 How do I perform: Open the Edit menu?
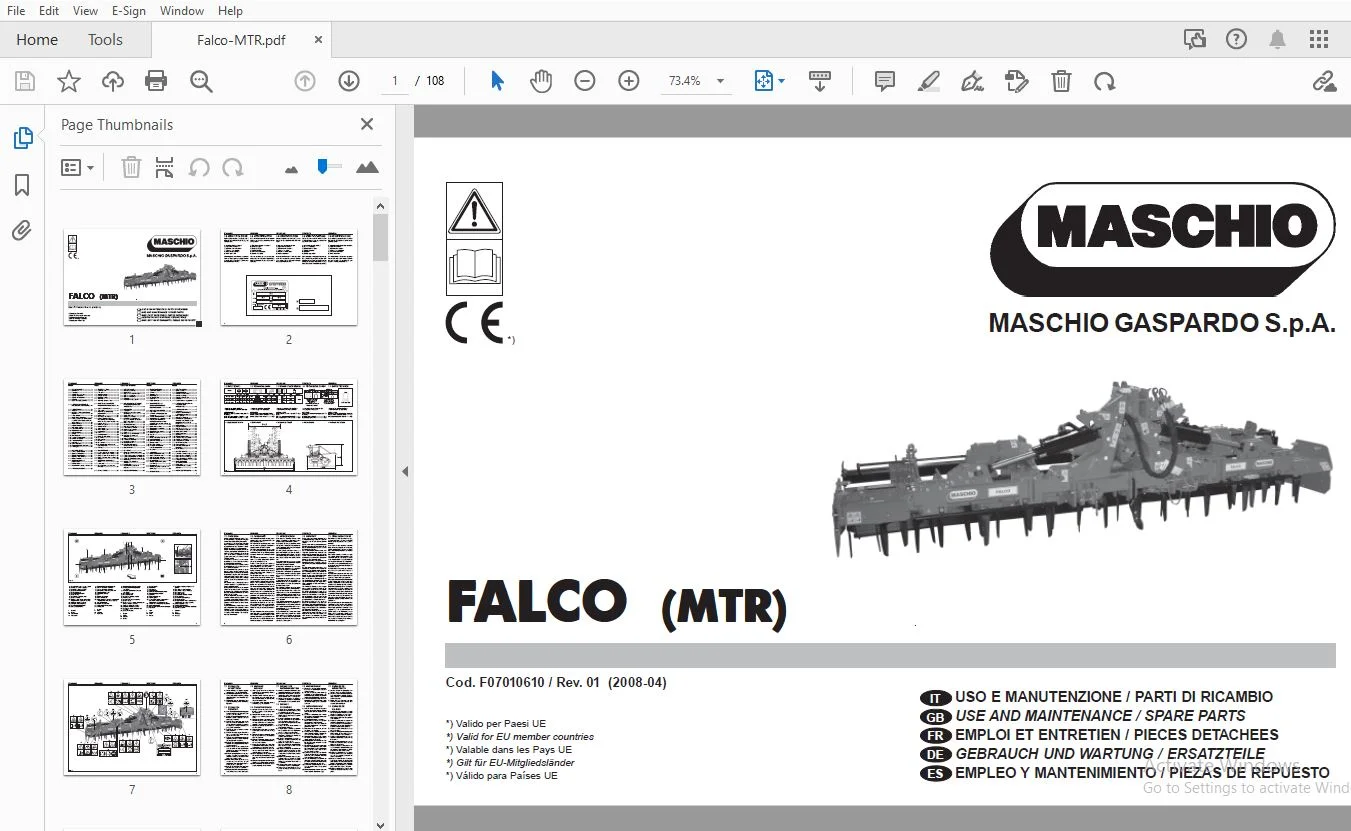[48, 10]
